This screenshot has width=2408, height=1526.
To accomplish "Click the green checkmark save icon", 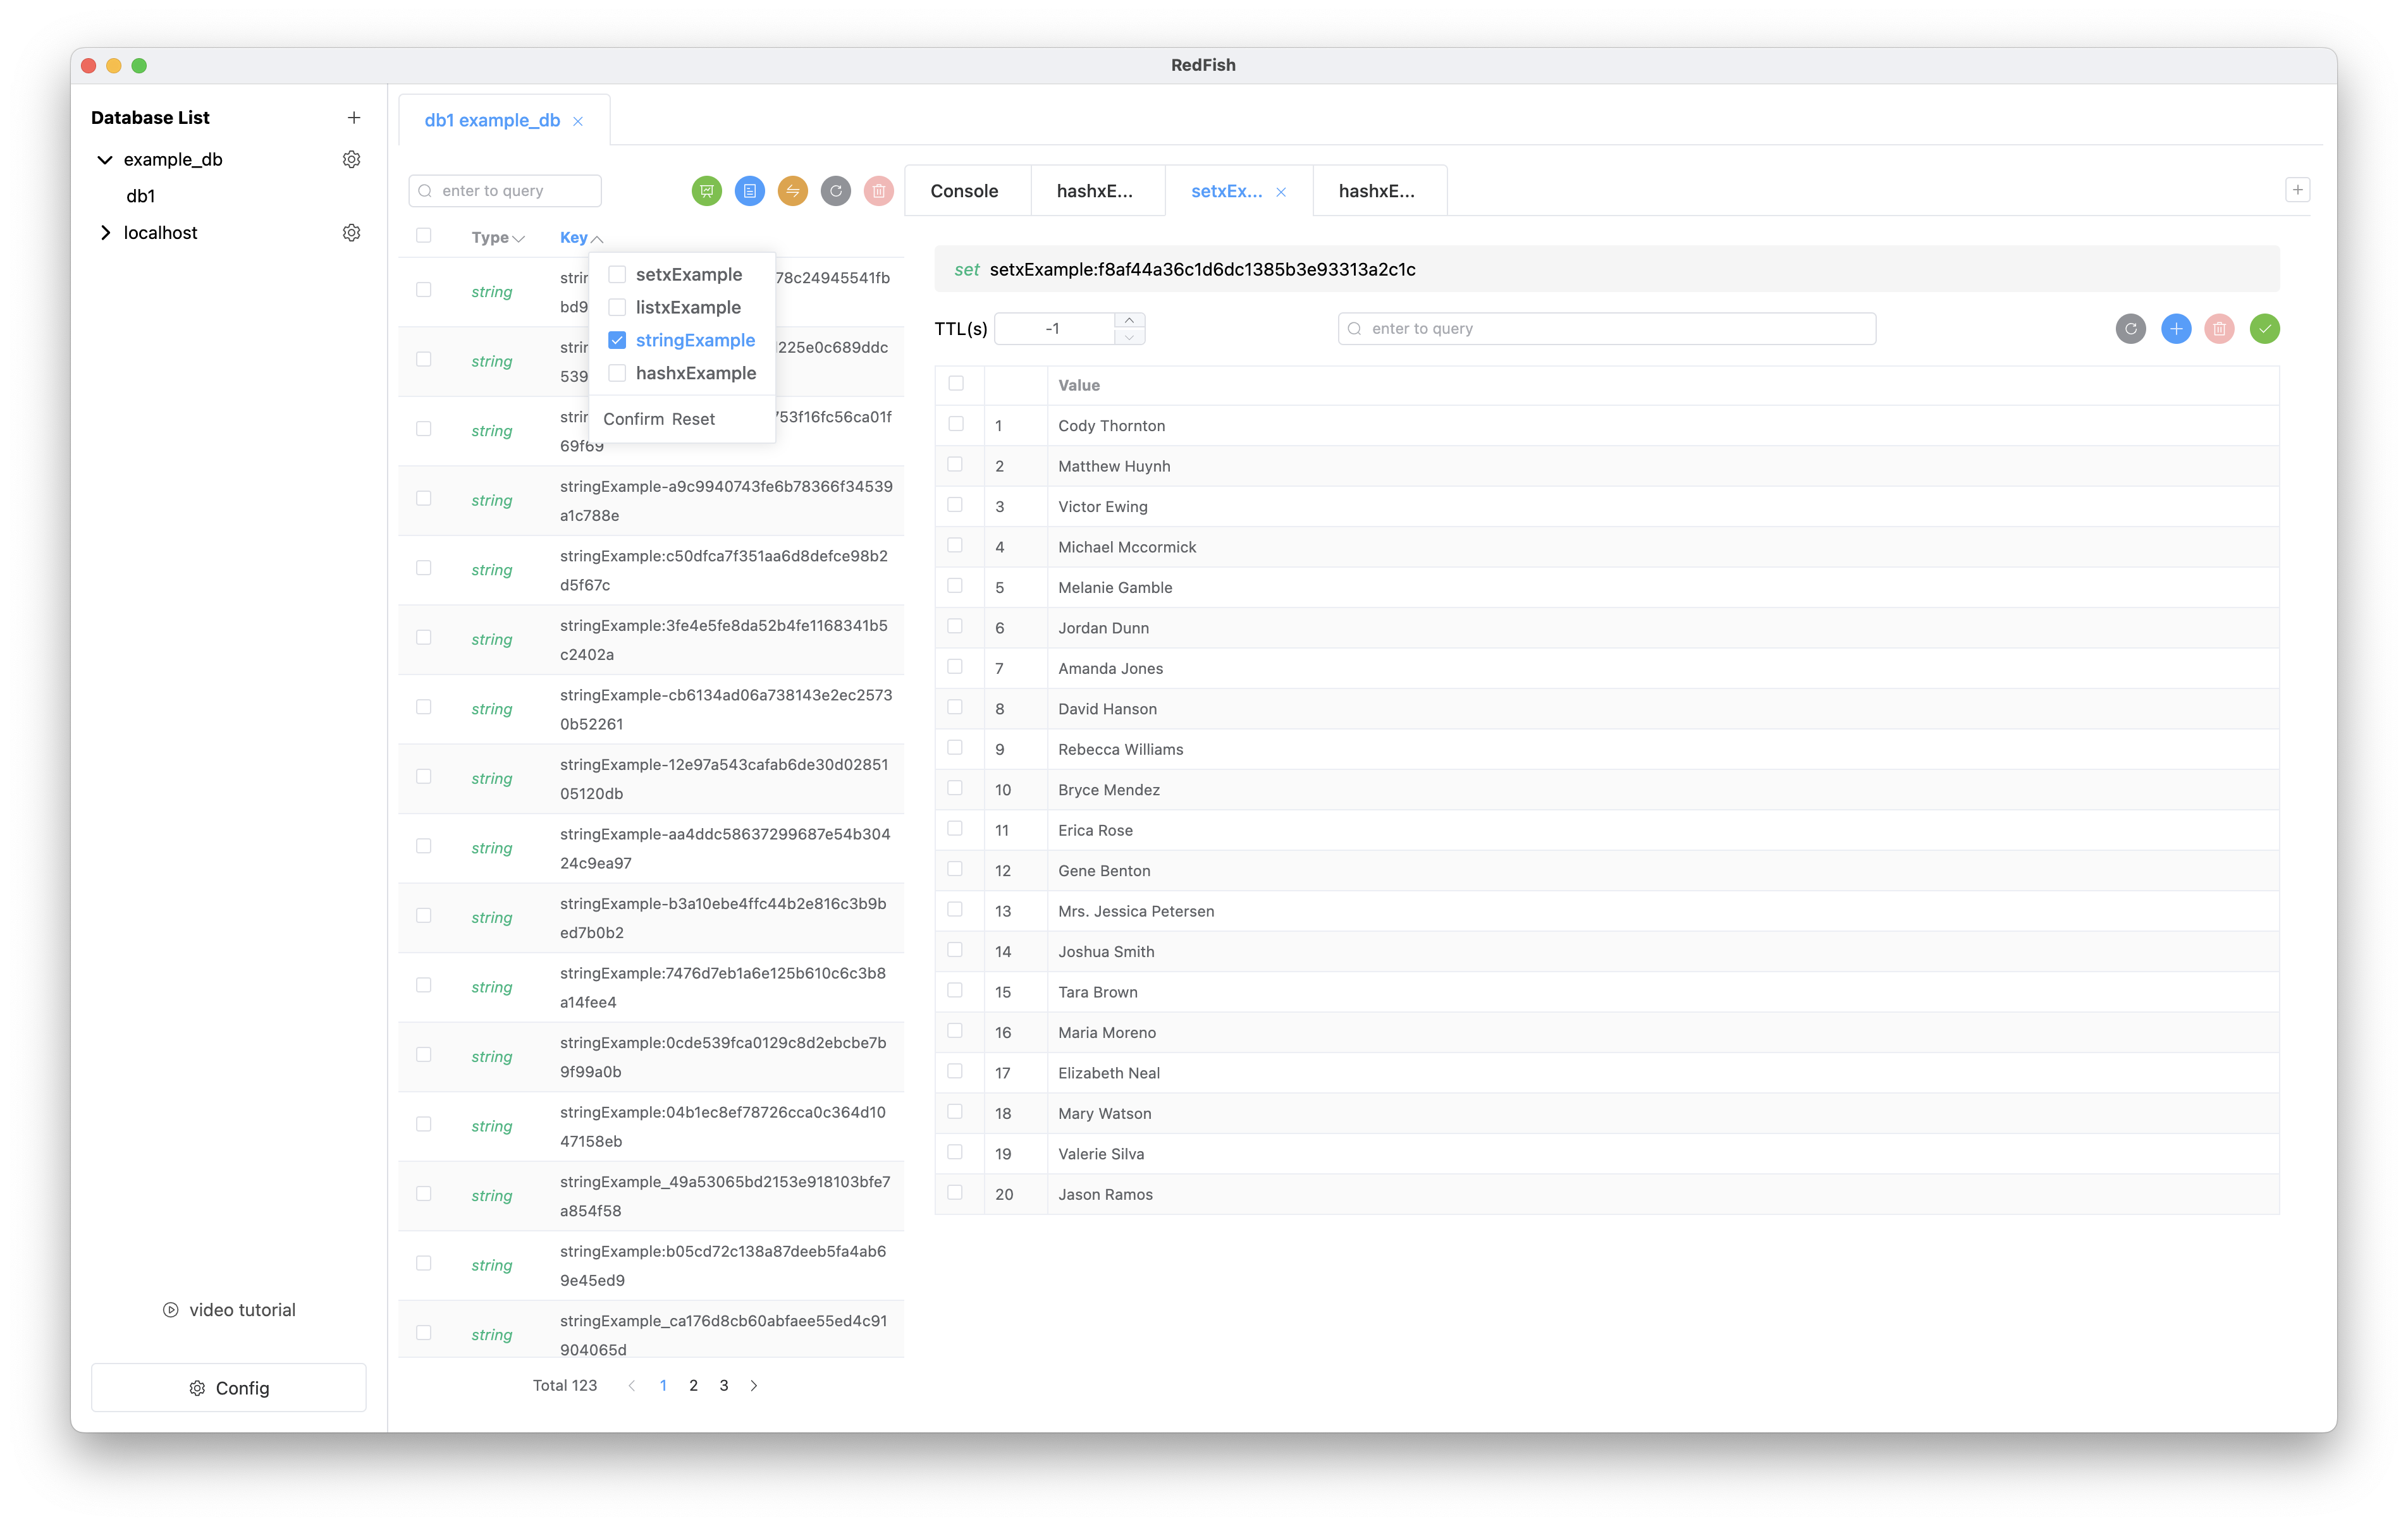I will tap(2264, 329).
